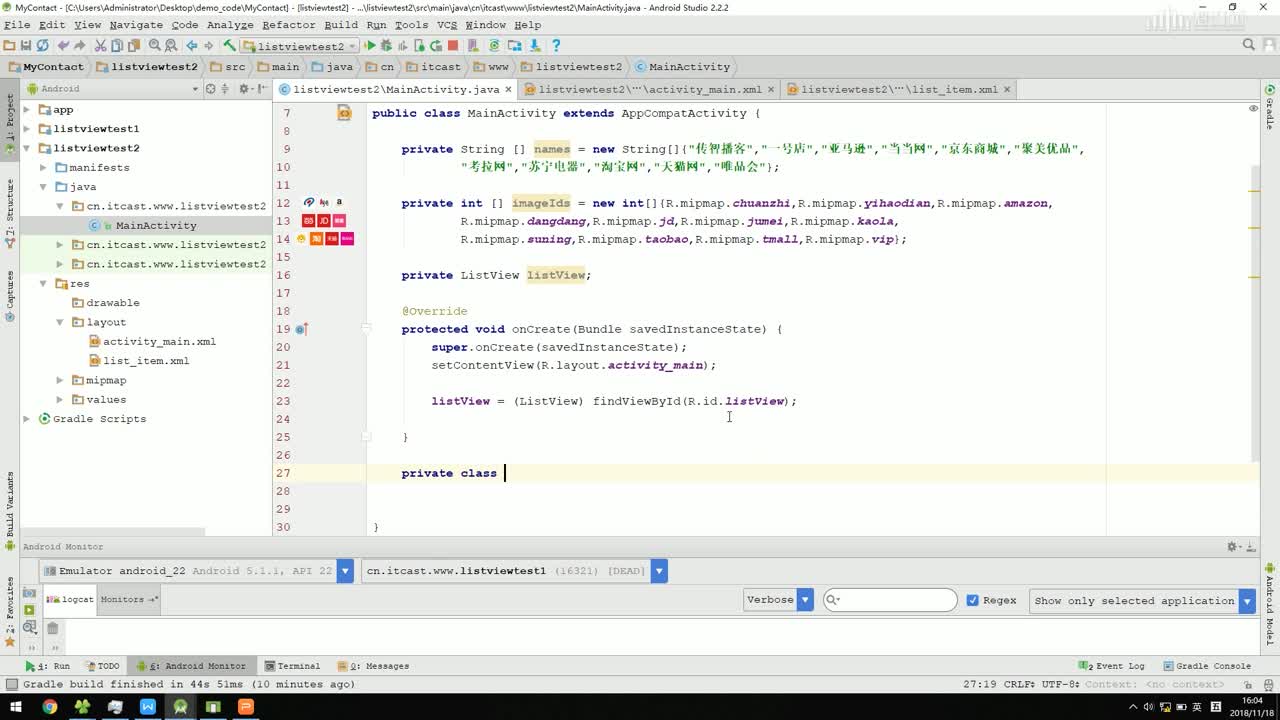Switch to the activity_main.xml editor tab
Screen dimensions: 1280x720
click(649, 89)
